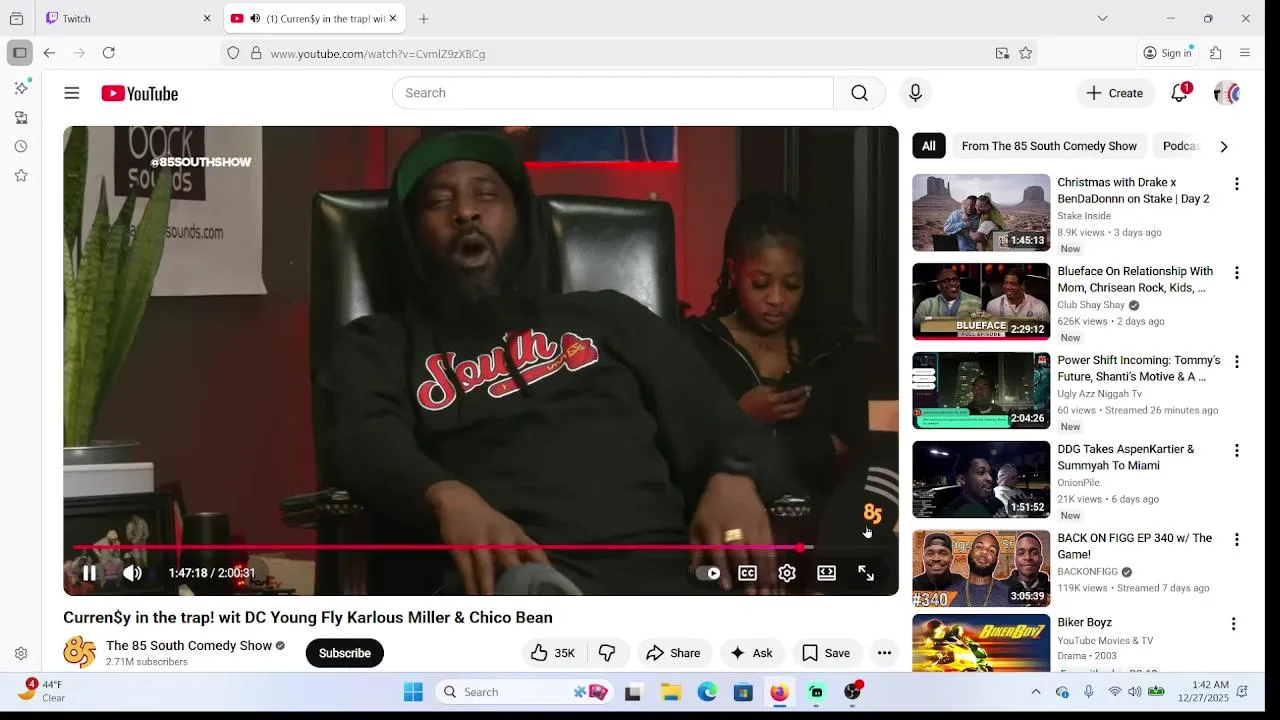Click the magnifier search button
This screenshot has height=720, width=1280.
(859, 93)
